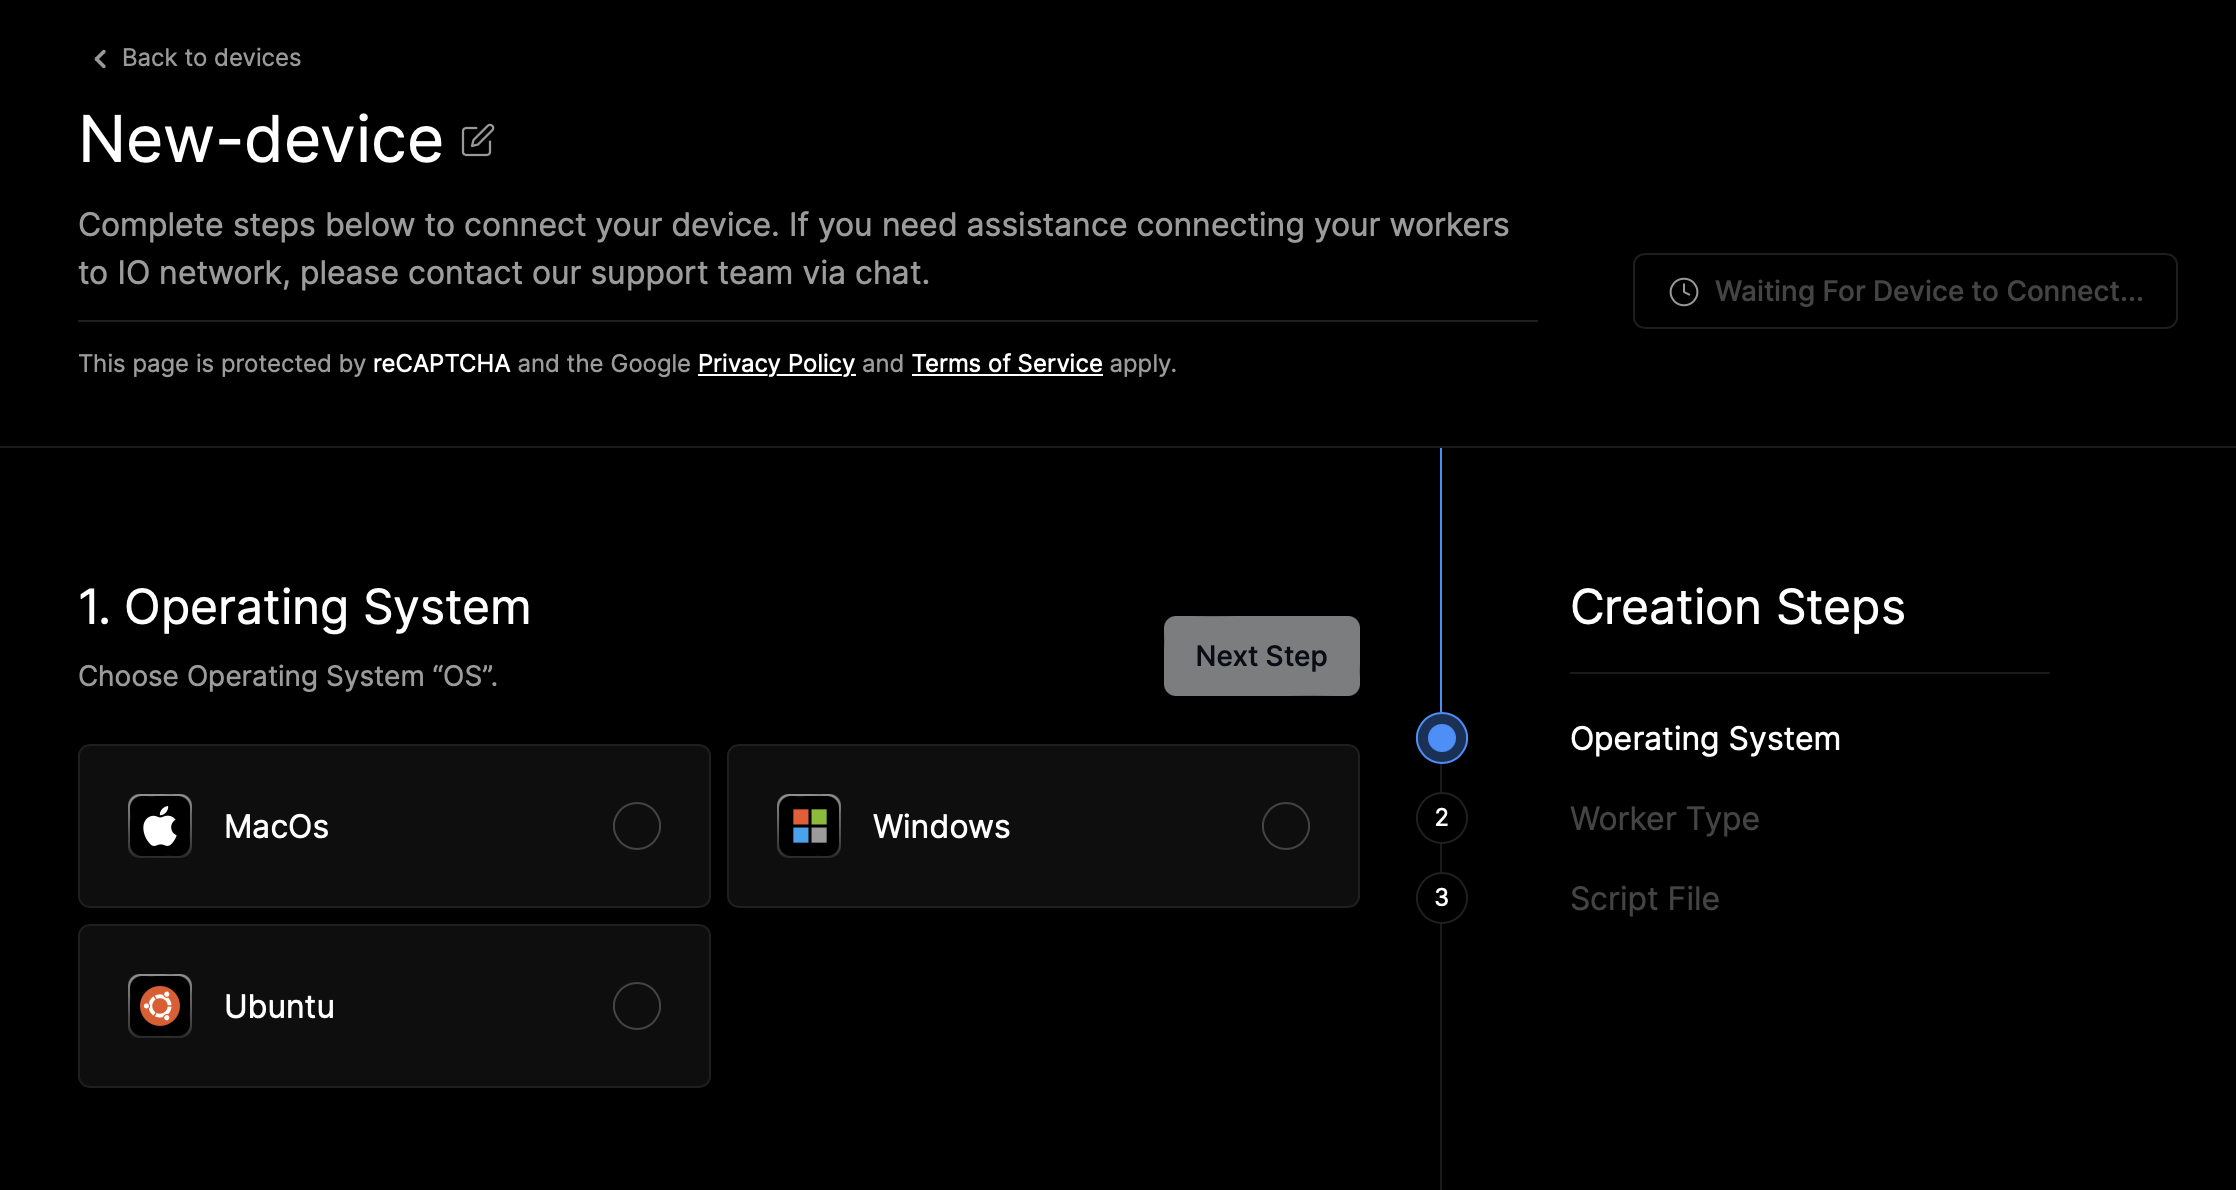Go back to devices
Screen dimensions: 2236x1190
point(197,58)
